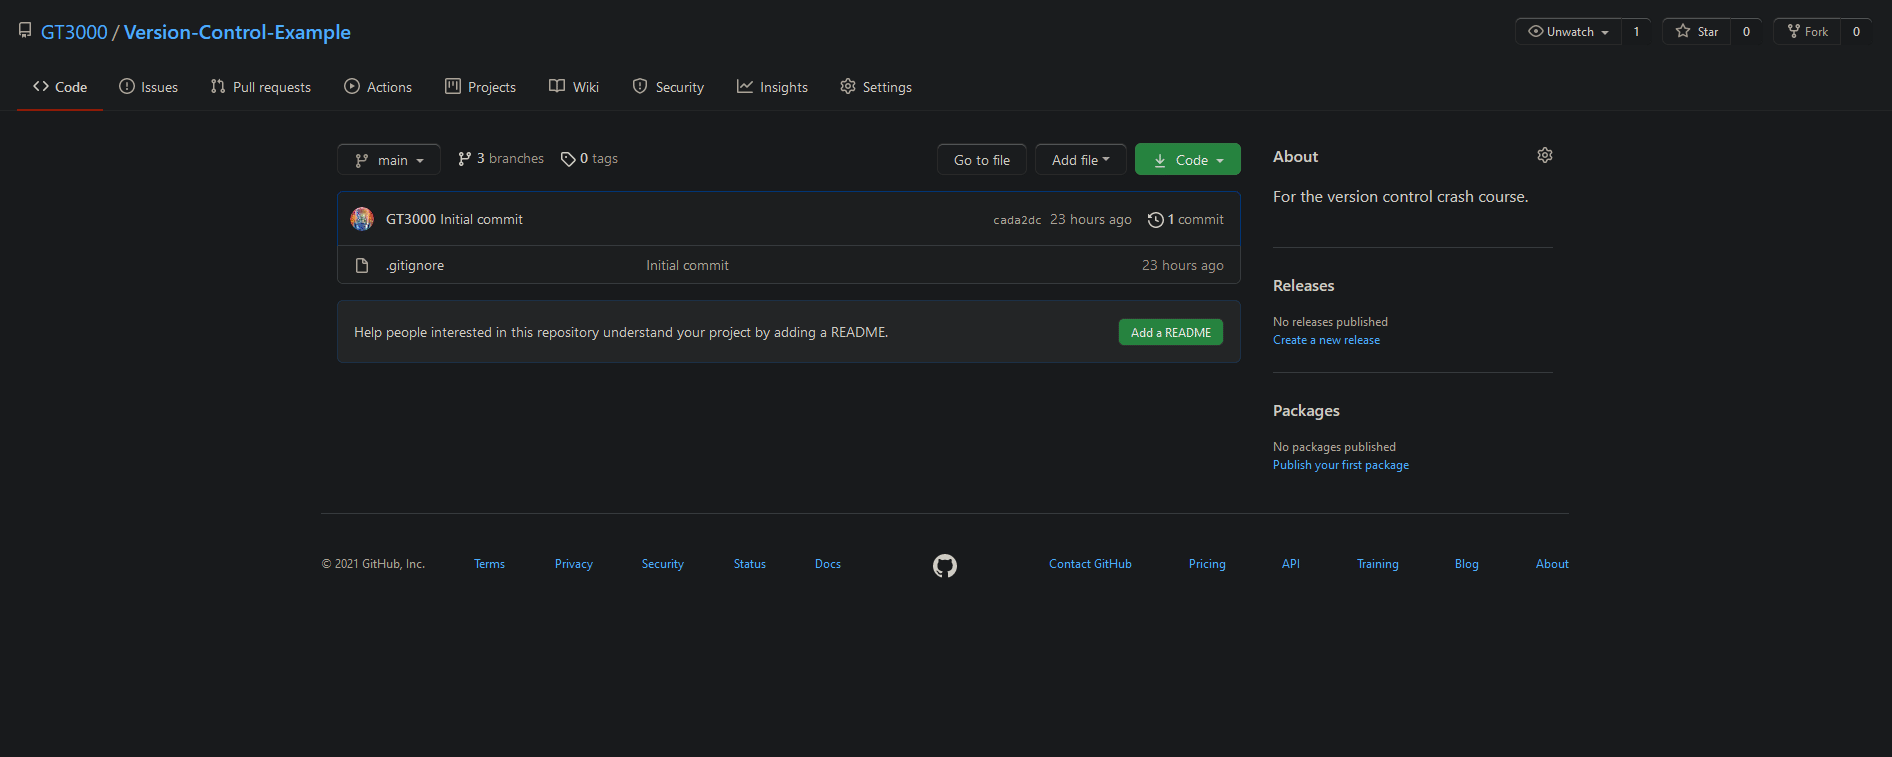Screen dimensions: 1892x757
Task: Open the Pricing footer link
Action: [1207, 564]
